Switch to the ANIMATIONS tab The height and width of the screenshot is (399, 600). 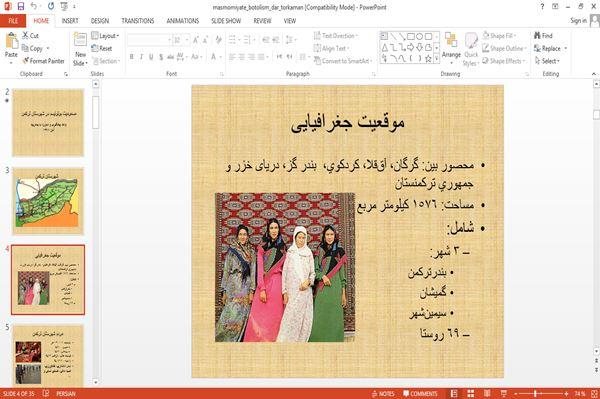tap(183, 21)
